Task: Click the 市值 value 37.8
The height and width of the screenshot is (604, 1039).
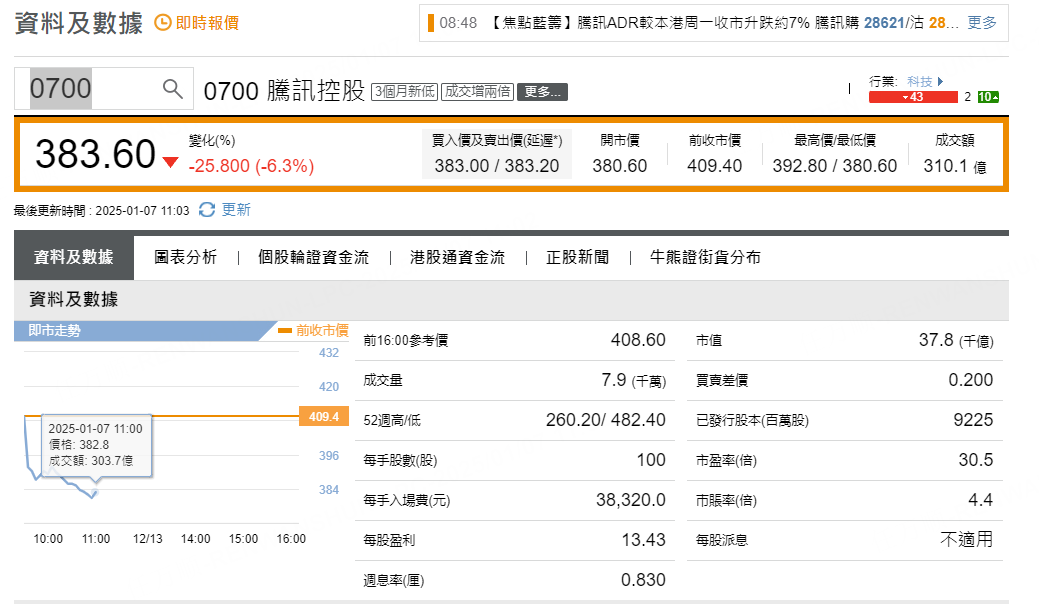Action: [936, 340]
